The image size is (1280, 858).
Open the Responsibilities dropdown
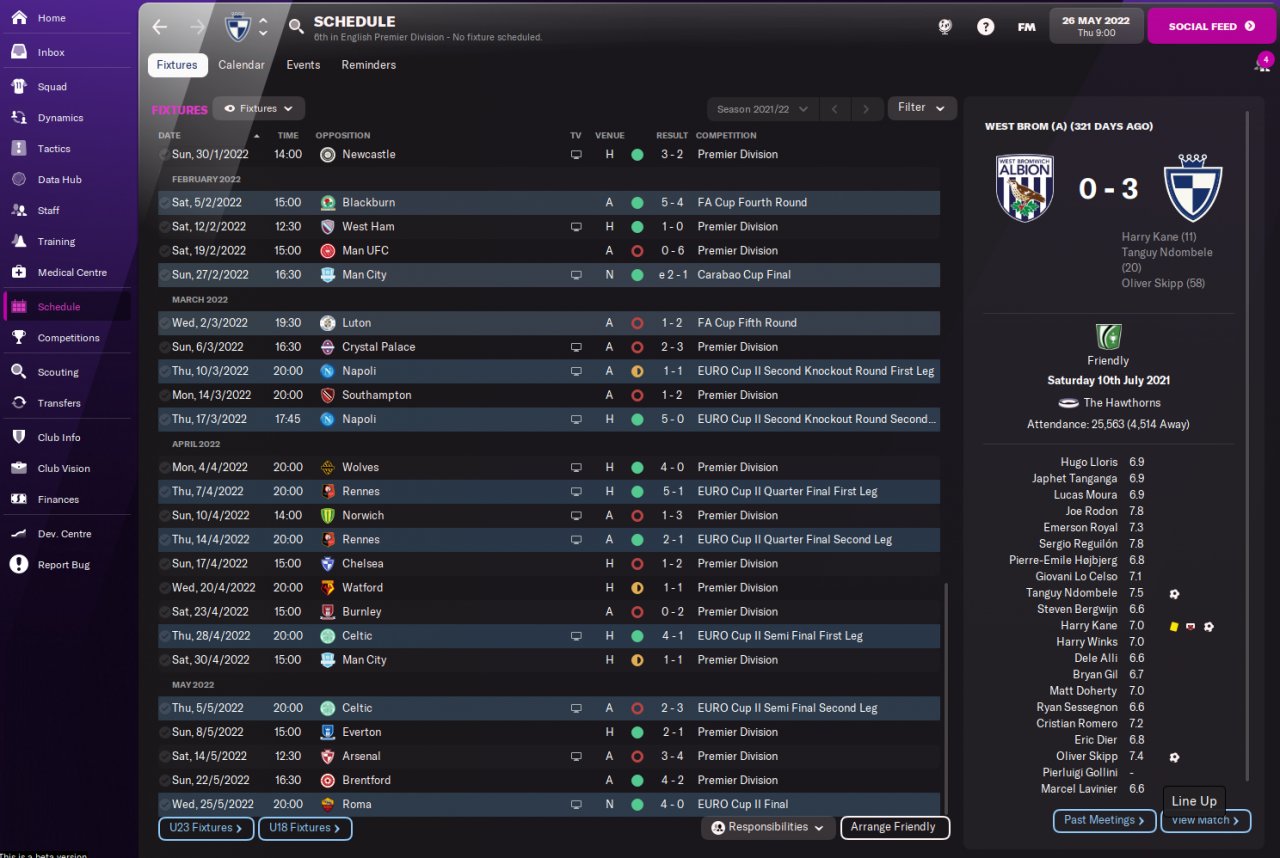pos(768,828)
